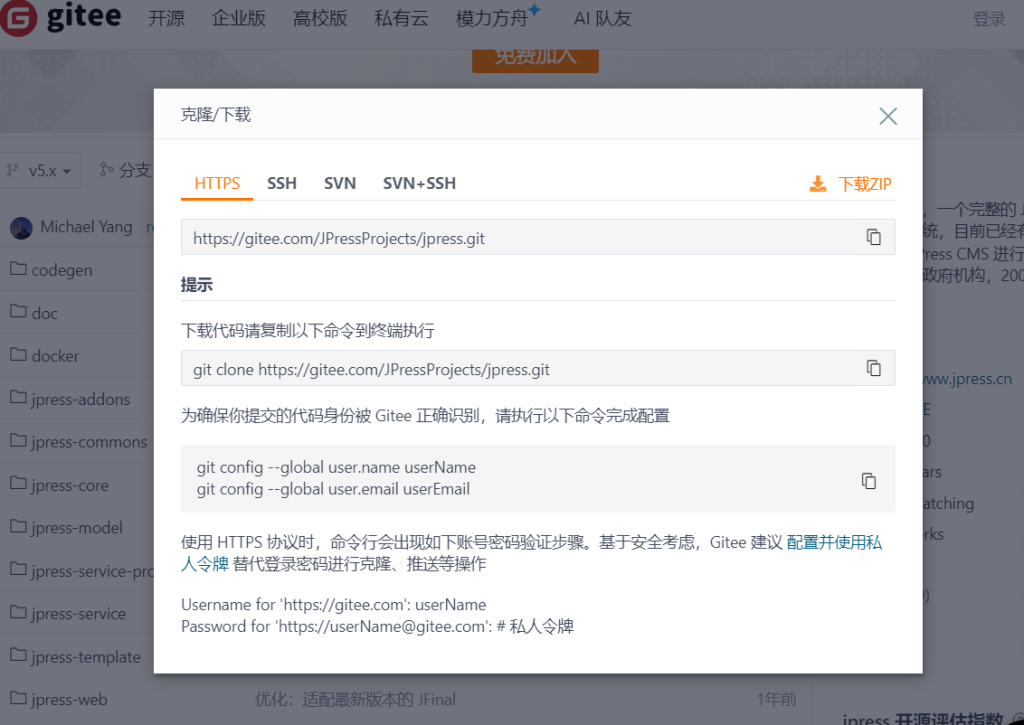Click Michael Yang's avatar

tap(21, 227)
